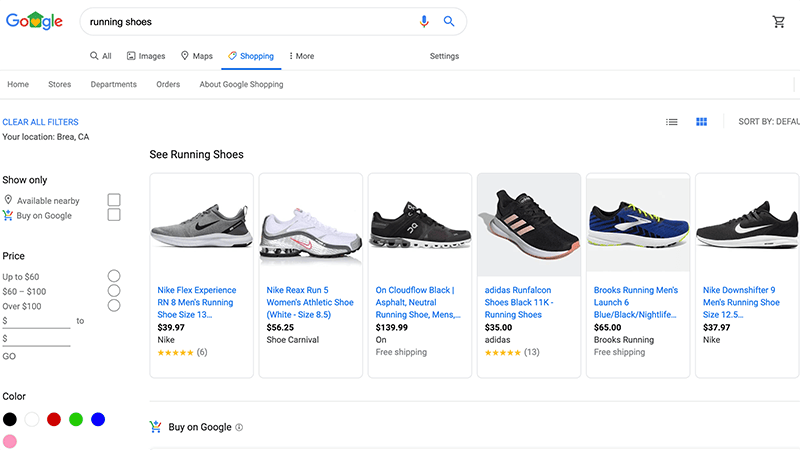Open the Images search tab
The height and width of the screenshot is (450, 800).
(x=145, y=56)
